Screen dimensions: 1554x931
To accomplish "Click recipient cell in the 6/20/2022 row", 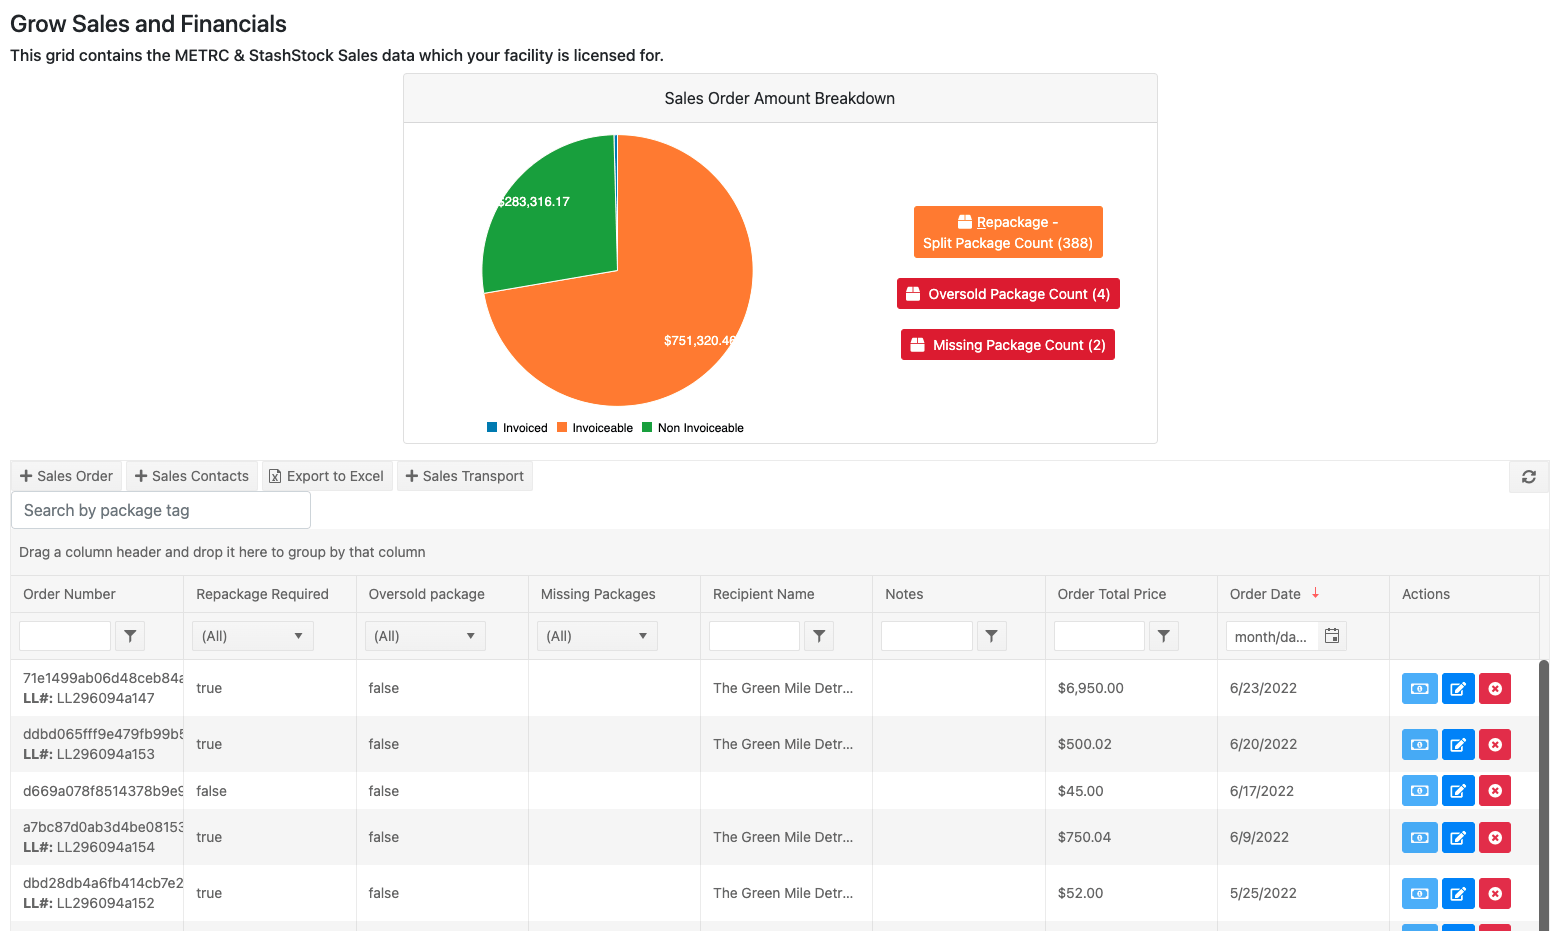I will (786, 744).
